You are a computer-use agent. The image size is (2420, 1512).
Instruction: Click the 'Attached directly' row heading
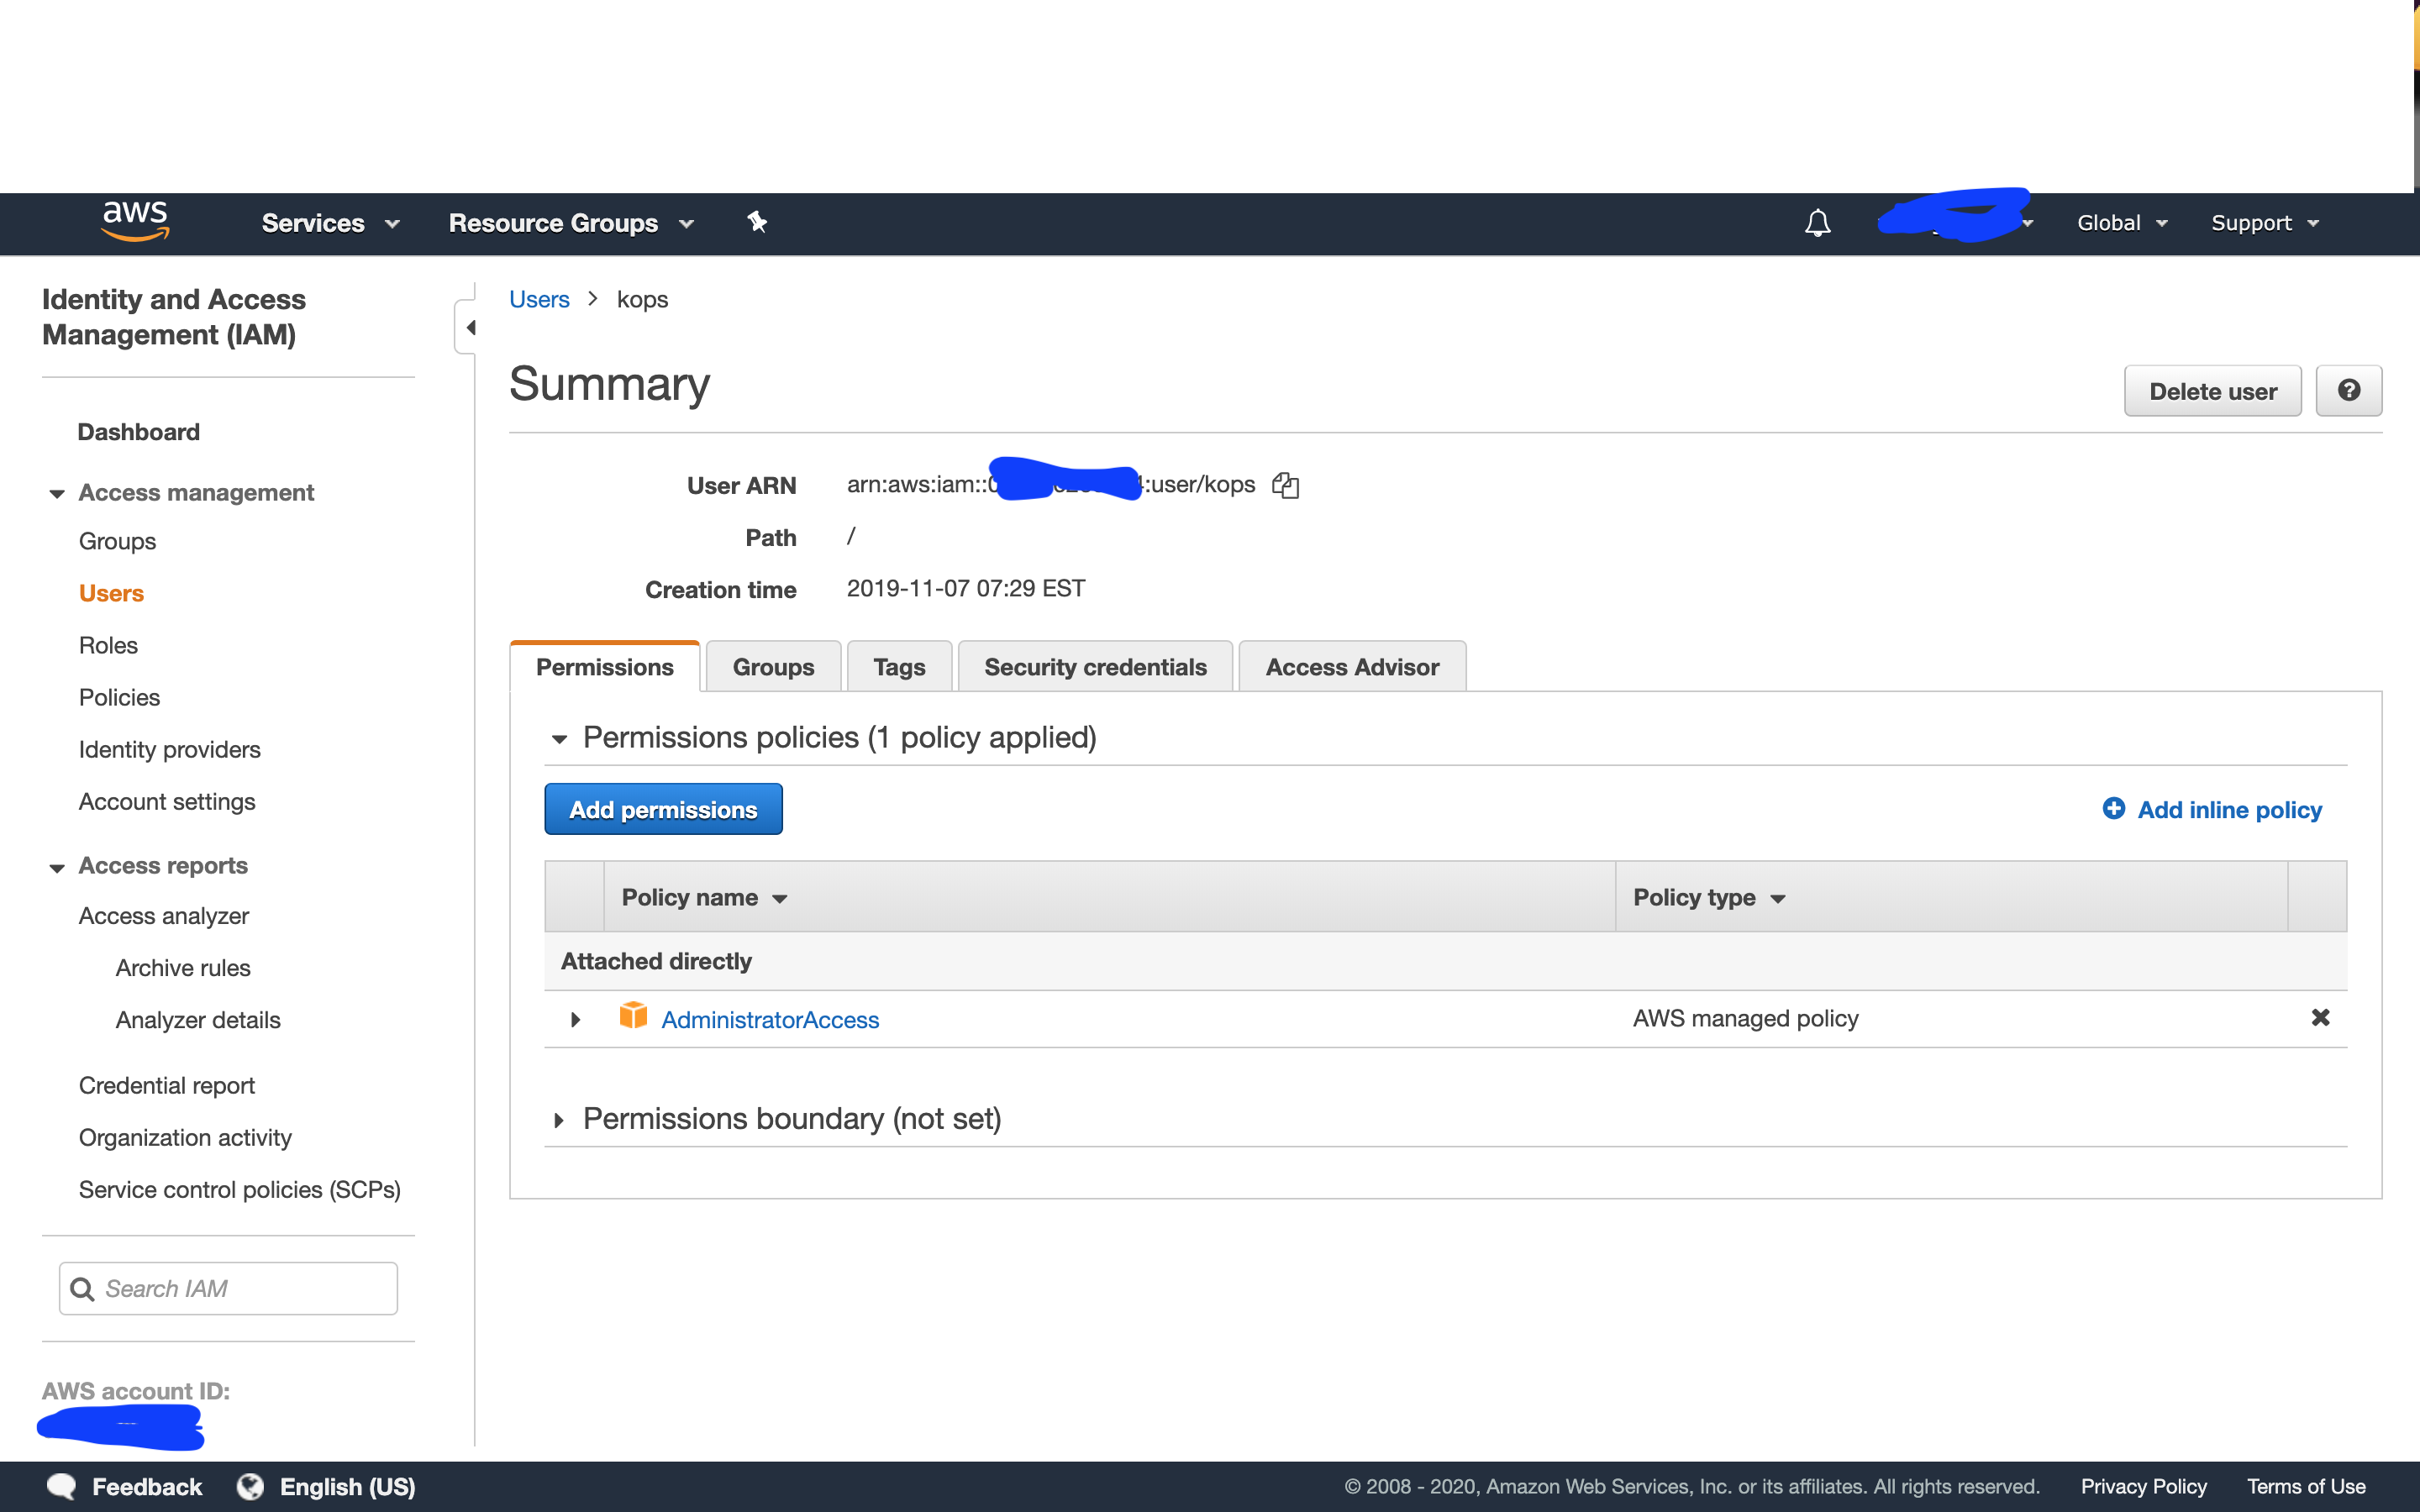656,961
